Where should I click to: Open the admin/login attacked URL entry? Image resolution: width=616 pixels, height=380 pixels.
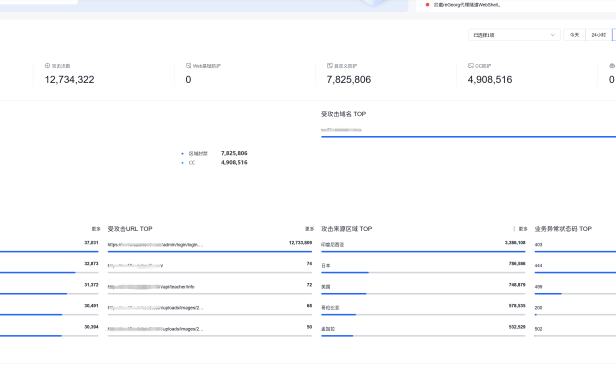pos(156,244)
